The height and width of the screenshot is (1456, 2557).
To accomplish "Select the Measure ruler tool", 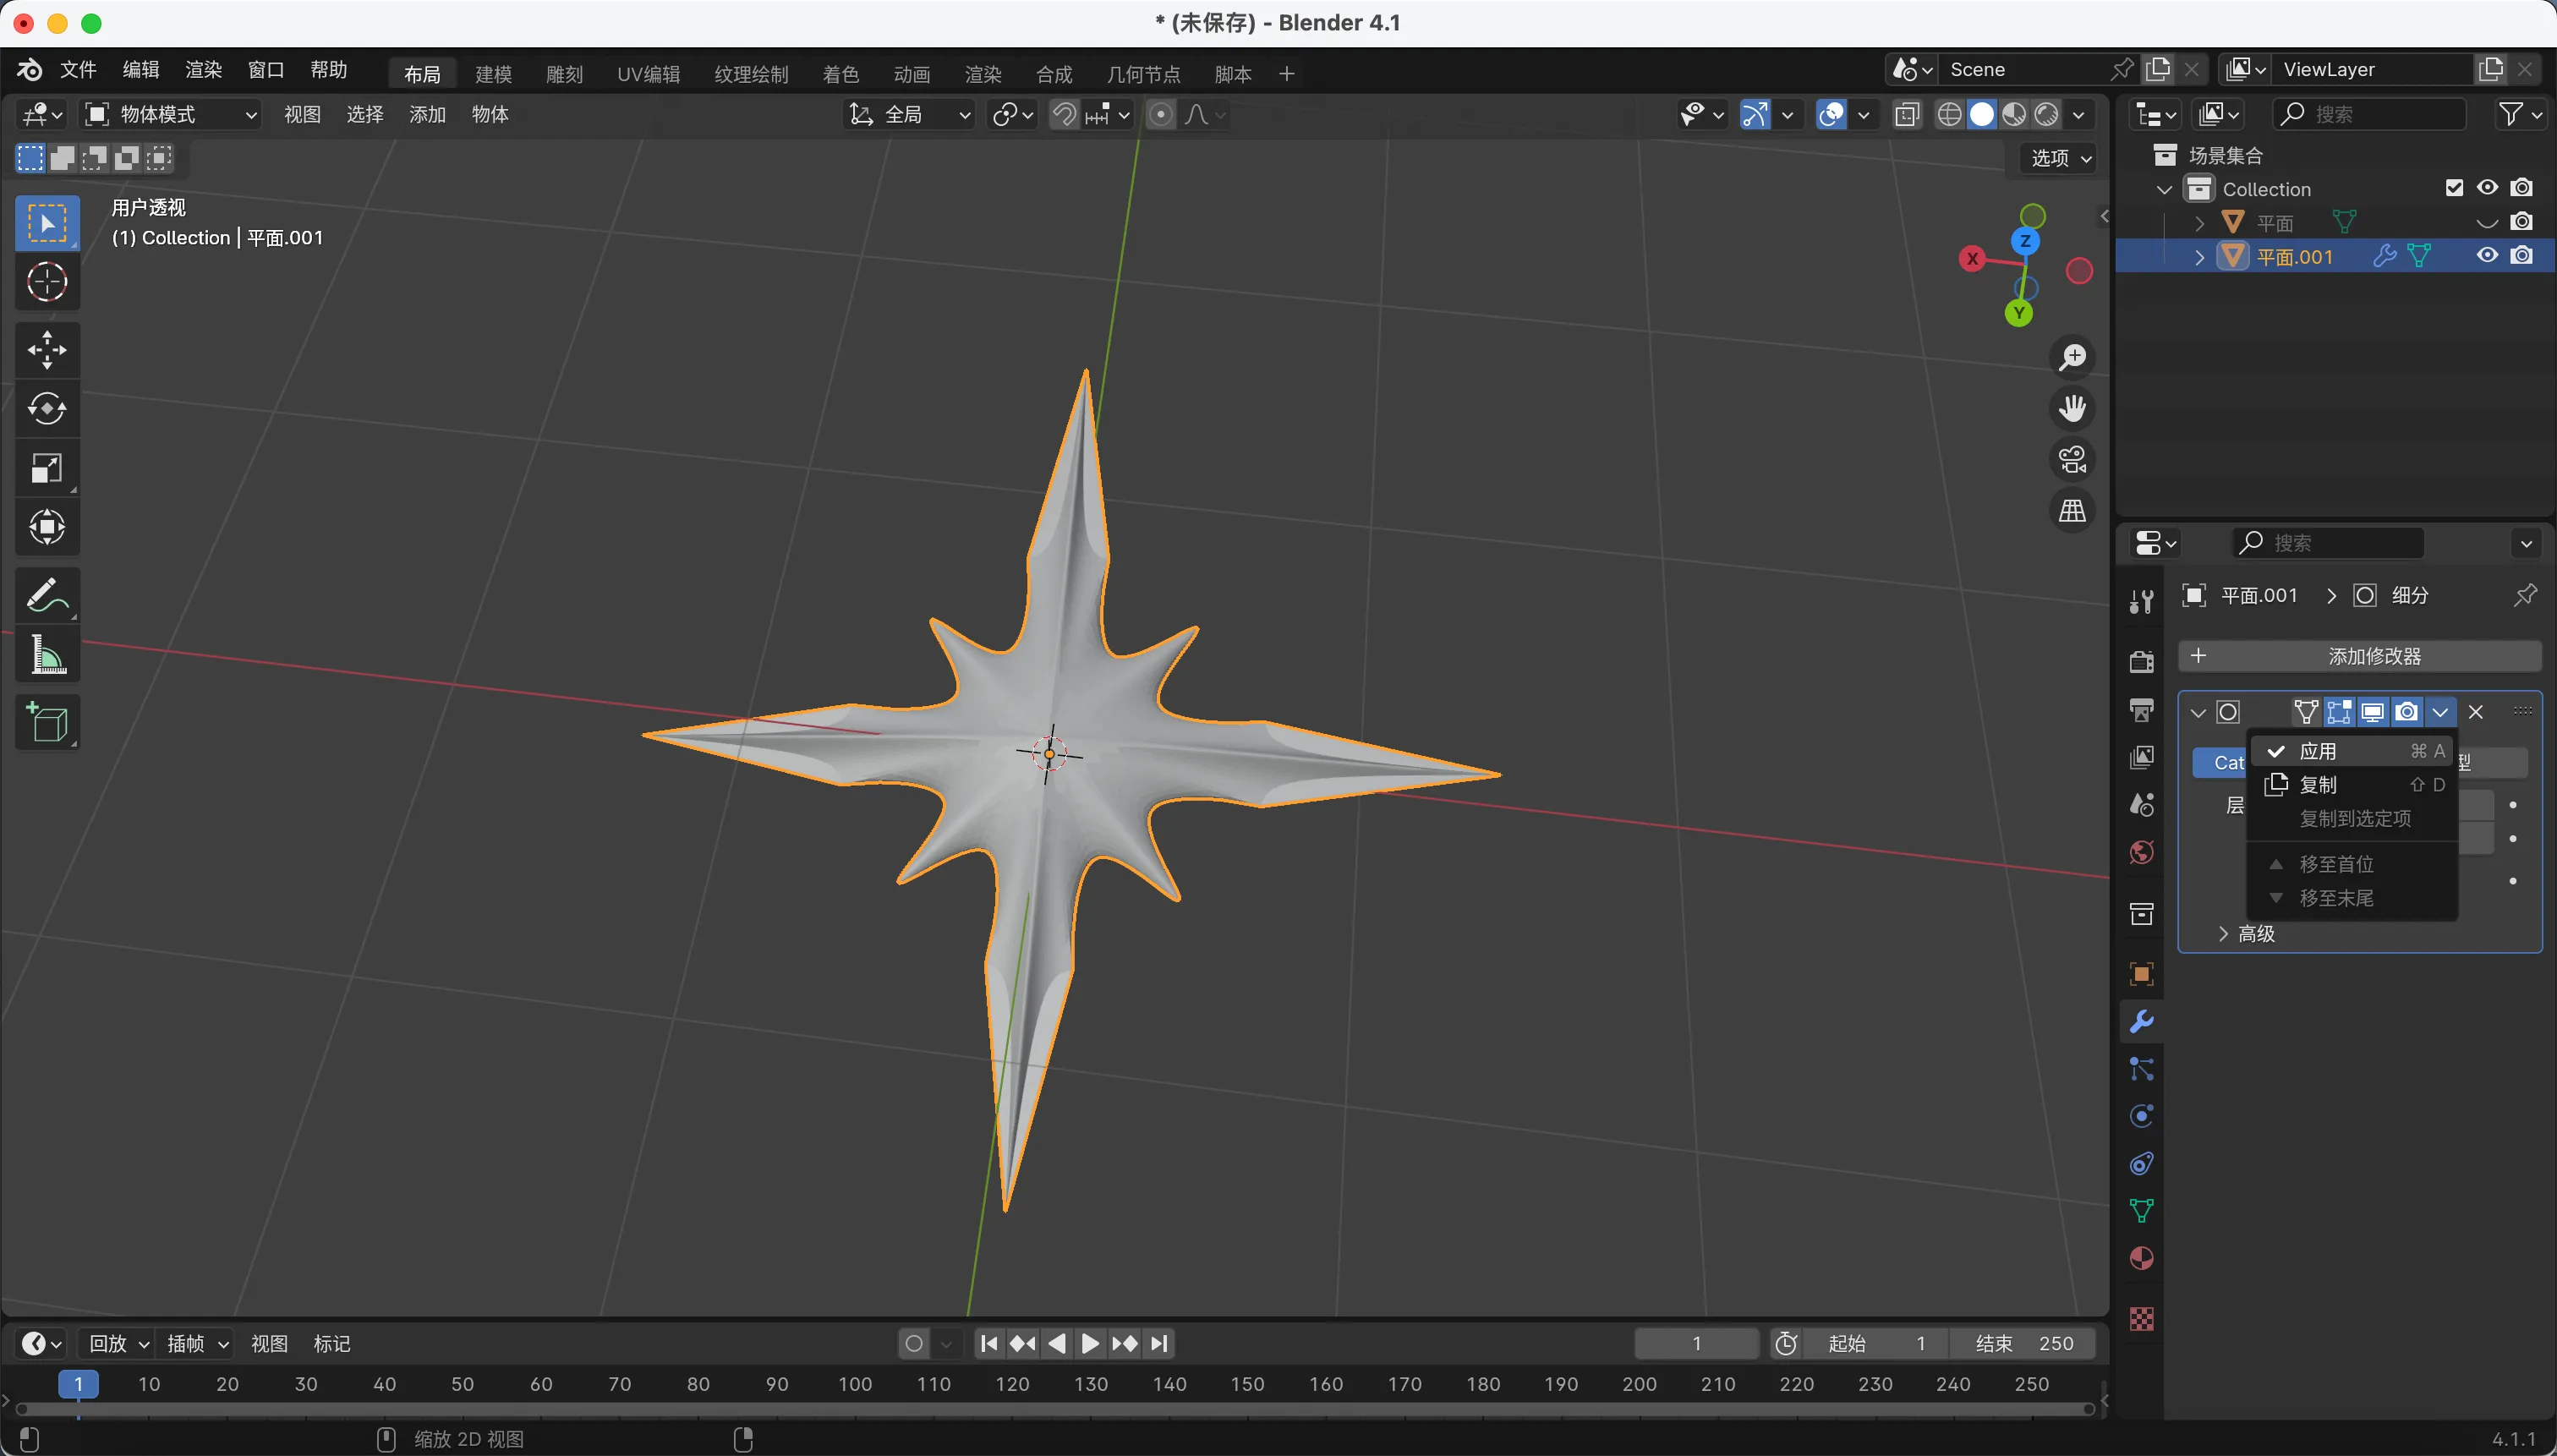I will [47, 656].
